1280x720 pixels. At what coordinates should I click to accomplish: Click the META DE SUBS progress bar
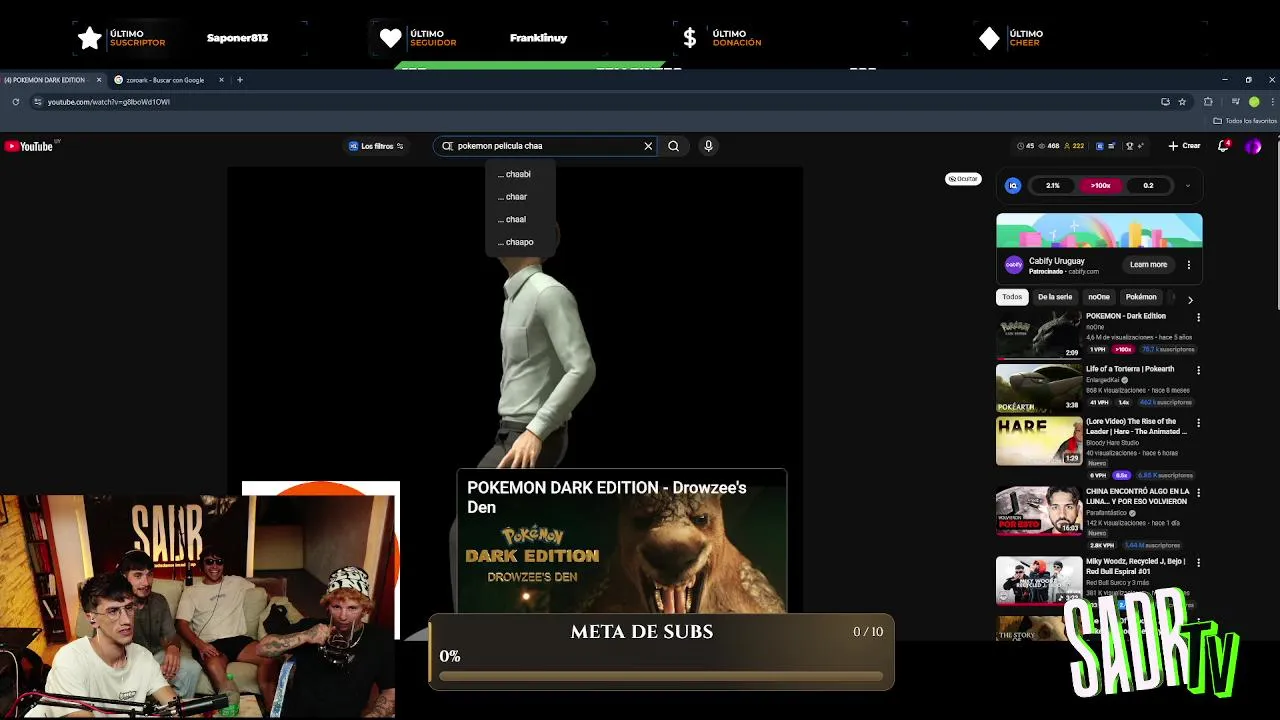[x=661, y=676]
